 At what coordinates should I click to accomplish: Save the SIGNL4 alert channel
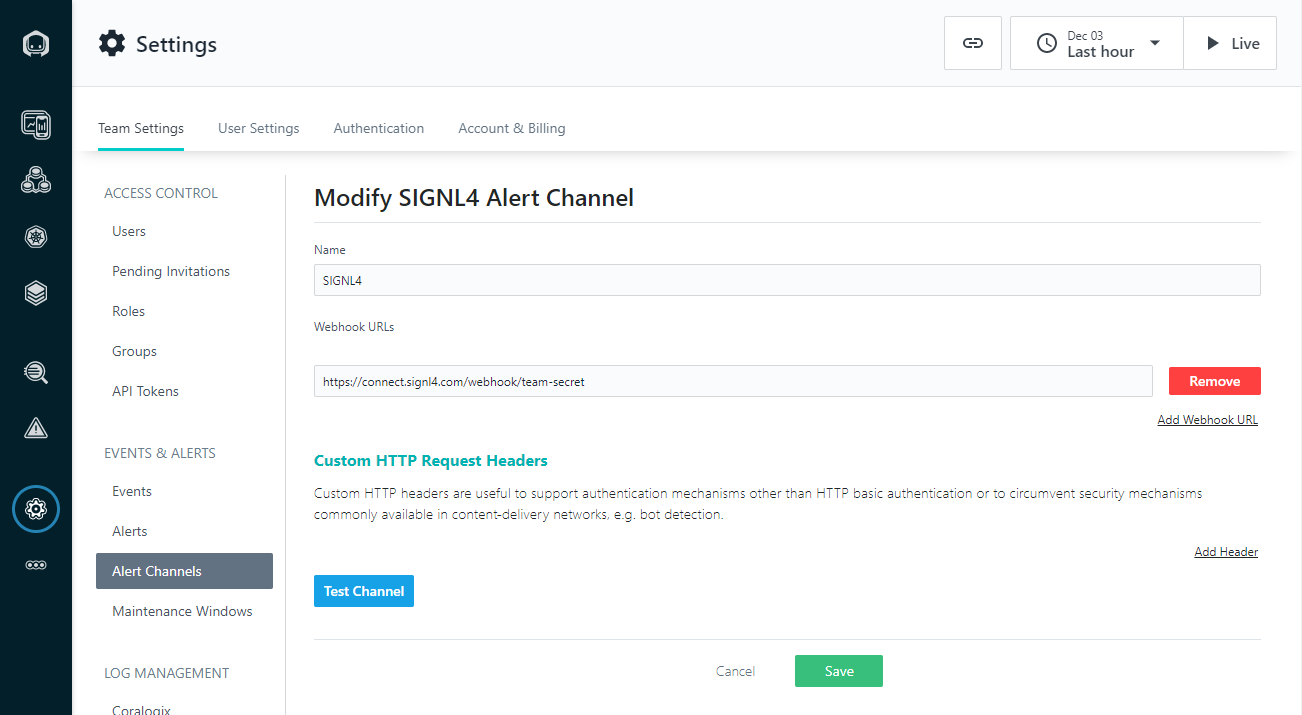tap(839, 671)
